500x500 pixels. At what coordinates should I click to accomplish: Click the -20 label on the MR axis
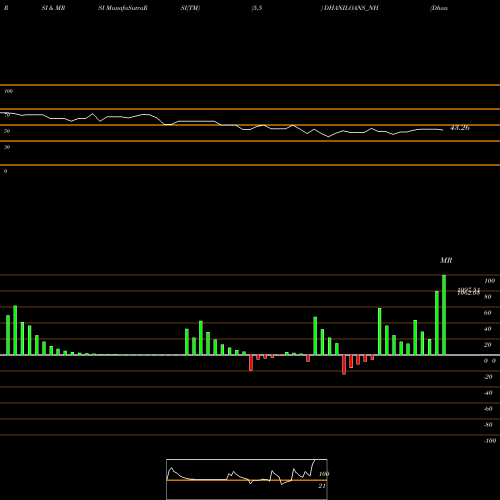coord(488,377)
